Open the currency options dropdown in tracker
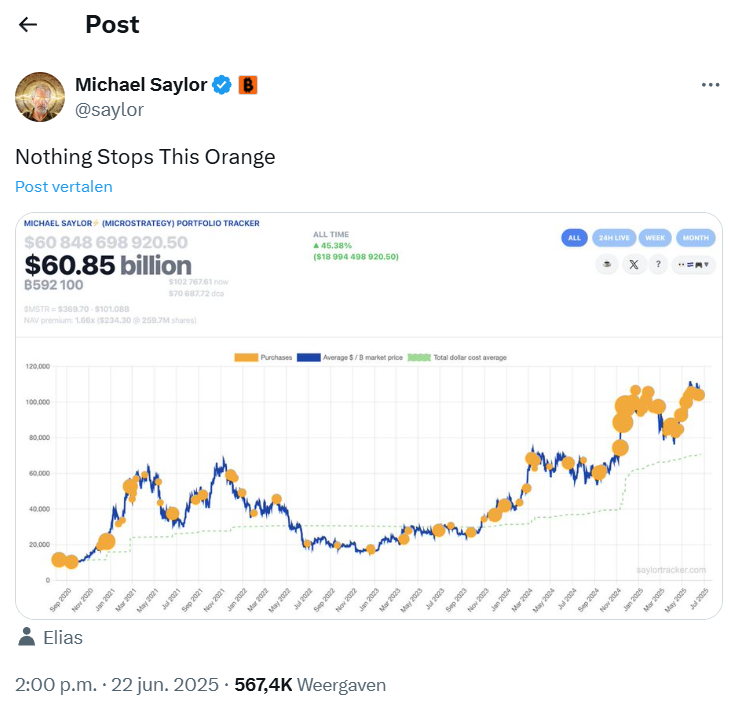The width and height of the screenshot is (742, 709). (693, 265)
